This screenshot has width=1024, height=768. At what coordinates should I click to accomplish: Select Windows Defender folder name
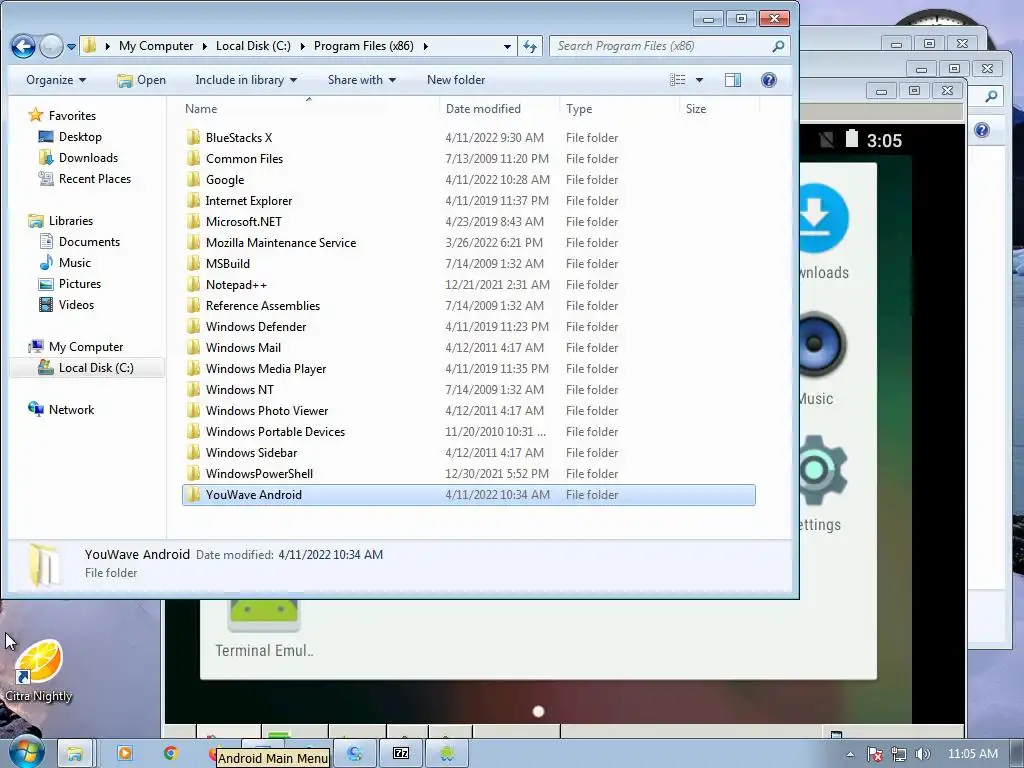(x=255, y=327)
